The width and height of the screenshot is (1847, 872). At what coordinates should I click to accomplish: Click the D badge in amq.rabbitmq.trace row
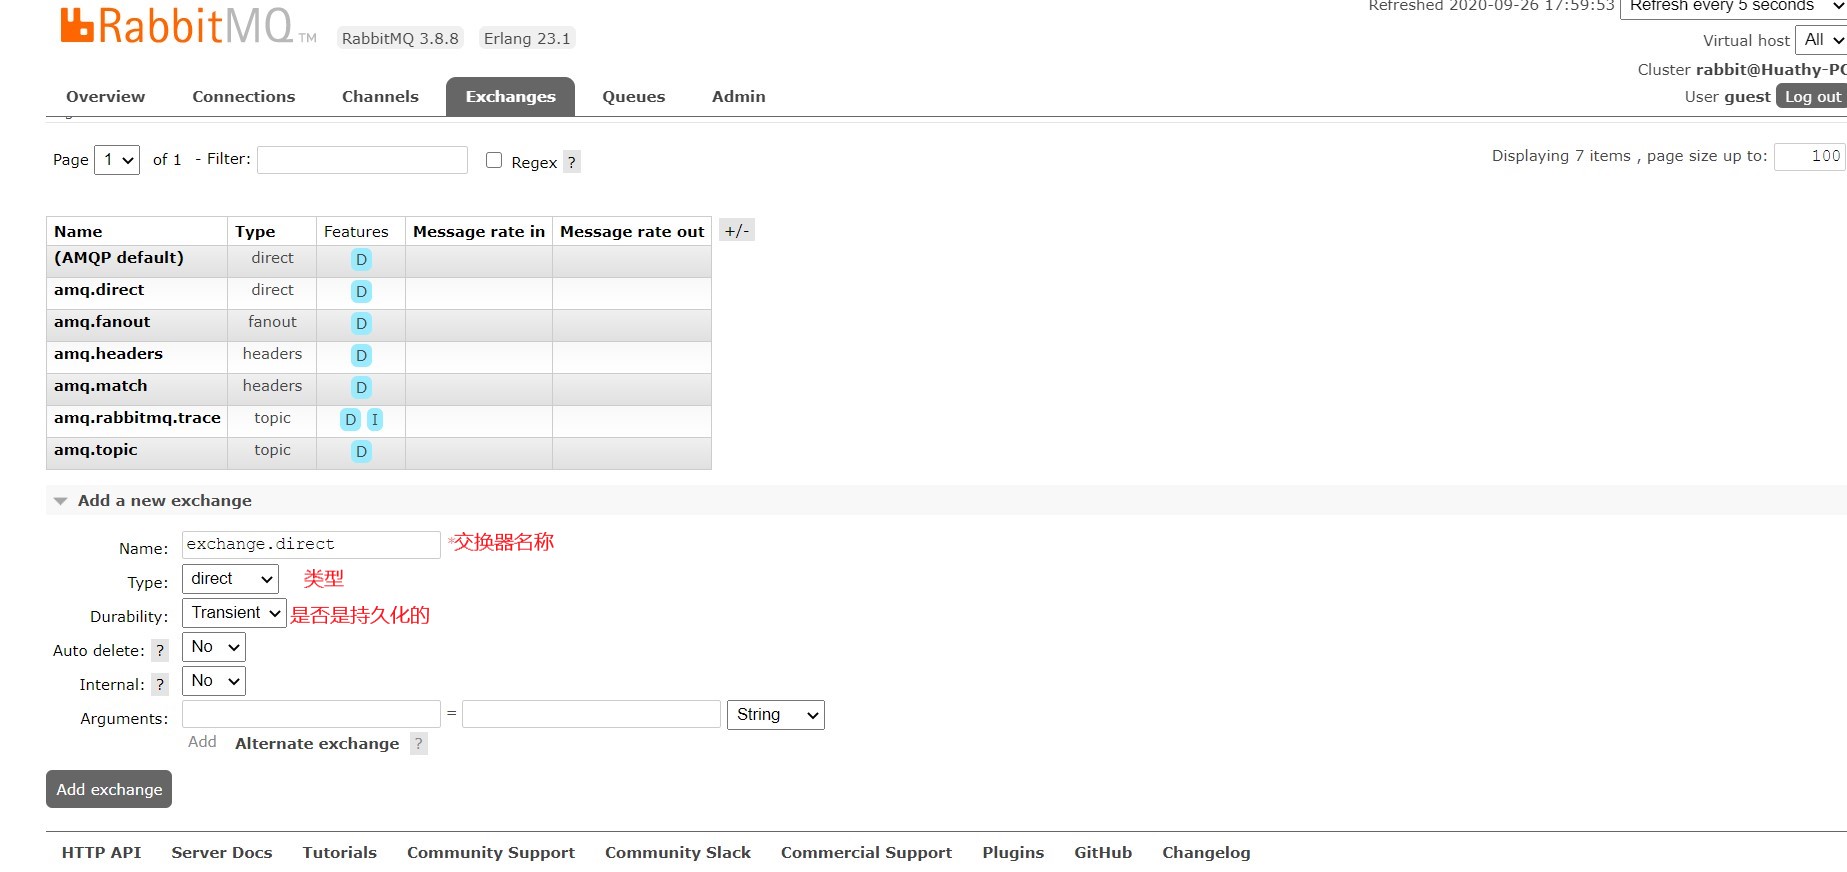click(350, 419)
